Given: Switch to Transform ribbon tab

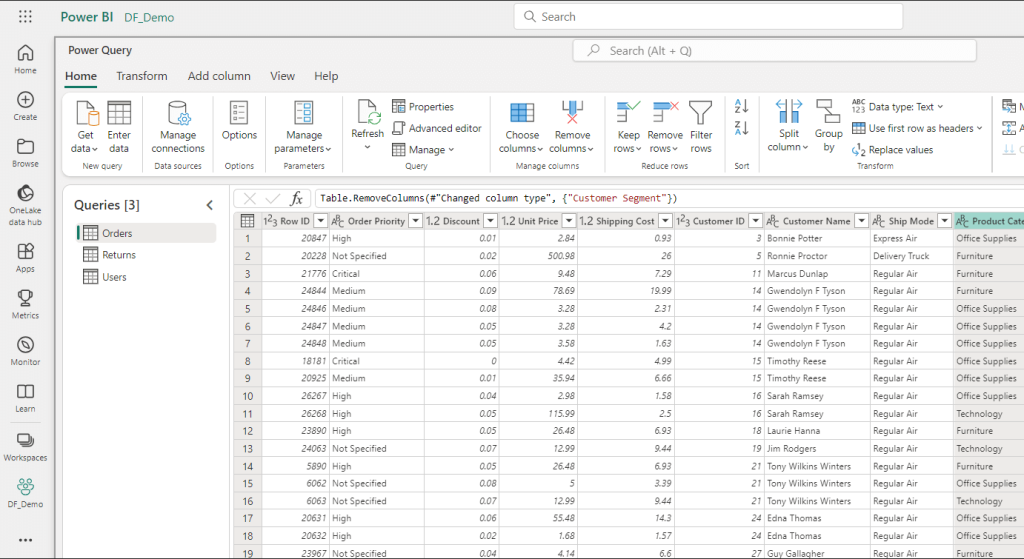Looking at the screenshot, I should point(142,76).
